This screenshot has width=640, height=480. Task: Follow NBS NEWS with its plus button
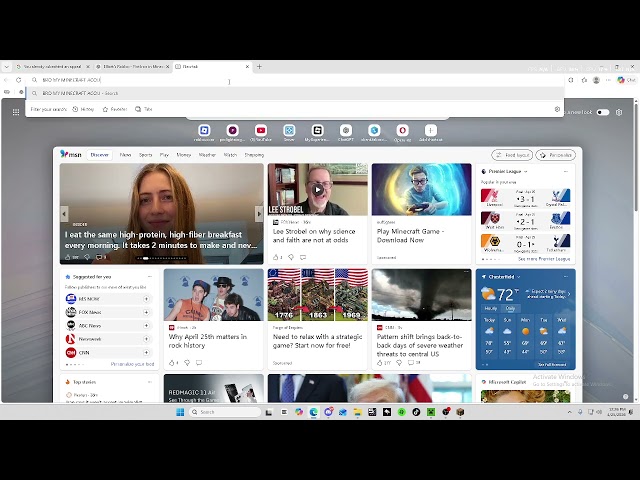coord(146,299)
